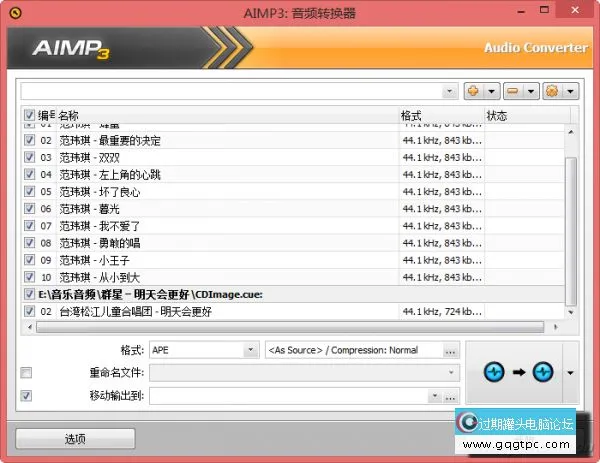Uncheck track 06 暮光
Screen dimensions: 600x463
(29, 209)
